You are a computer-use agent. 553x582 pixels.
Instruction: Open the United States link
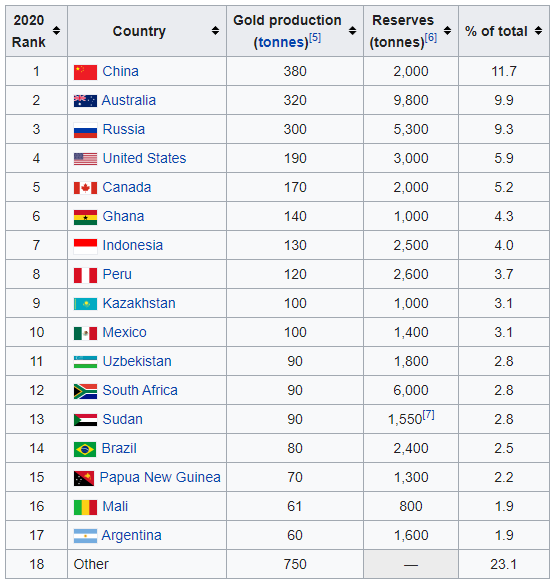pyautogui.click(x=144, y=158)
